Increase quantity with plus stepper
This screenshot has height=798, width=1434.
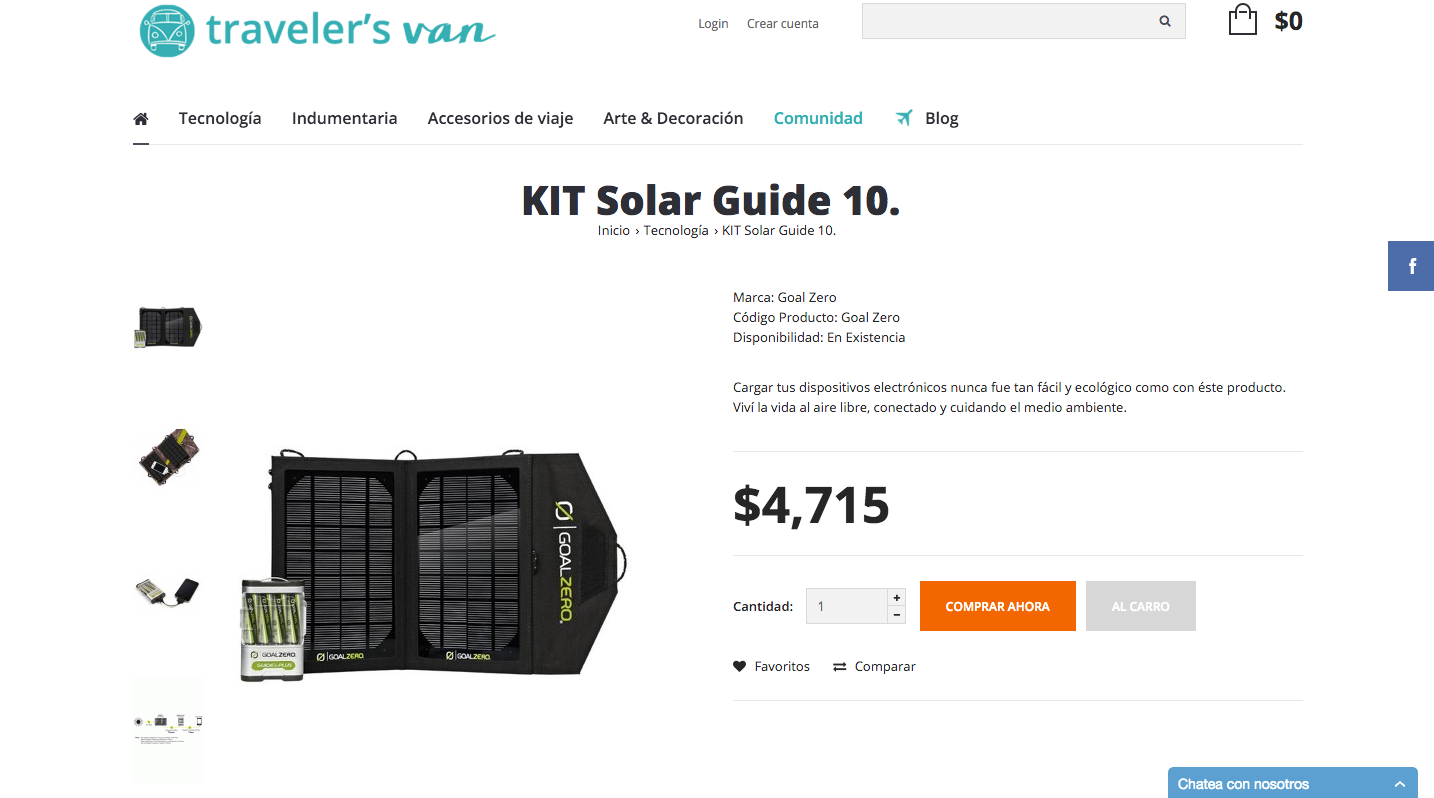896,597
